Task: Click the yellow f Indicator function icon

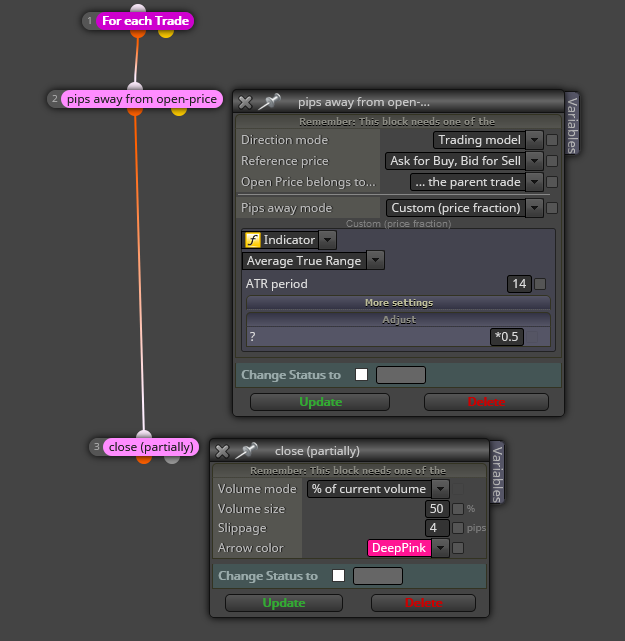Action: point(252,240)
